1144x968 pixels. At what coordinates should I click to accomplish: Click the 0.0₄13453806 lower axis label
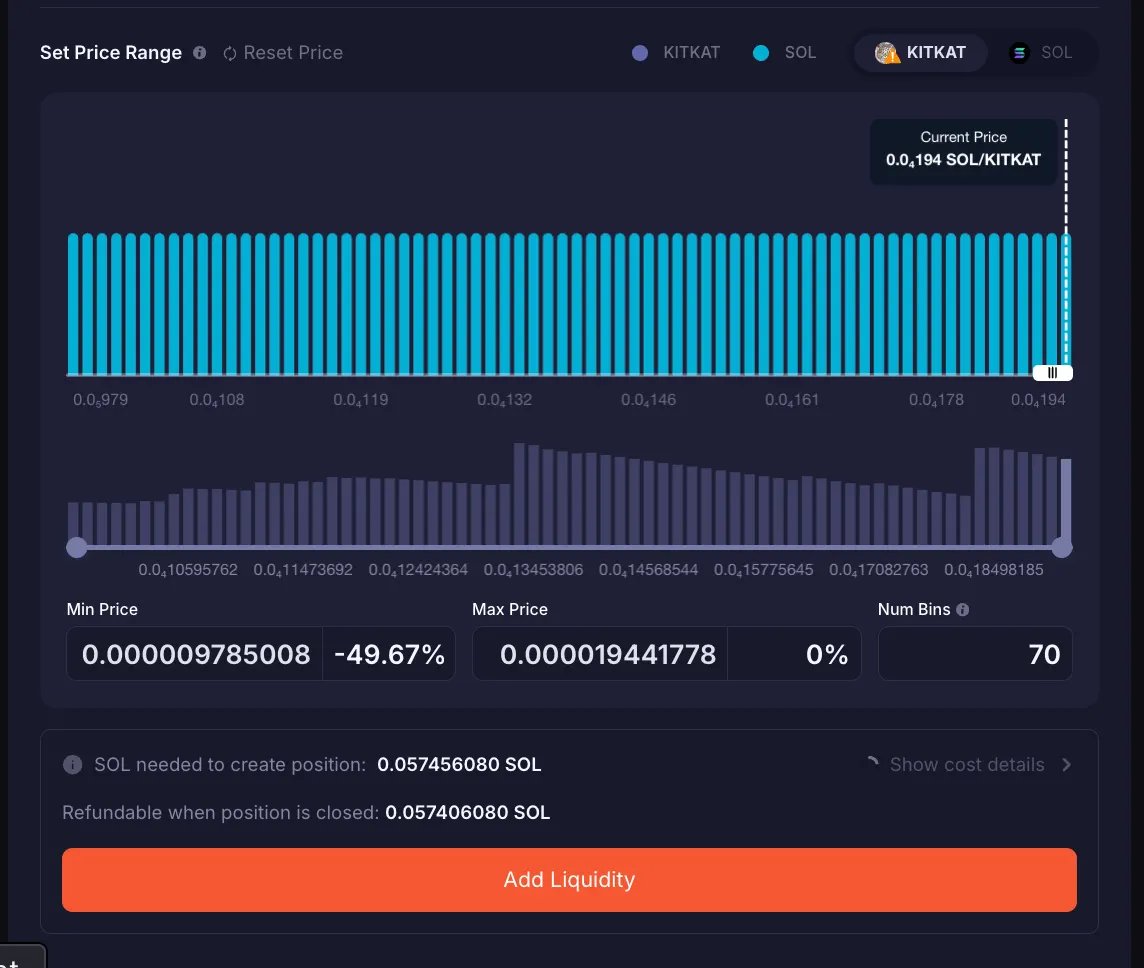pos(533,570)
